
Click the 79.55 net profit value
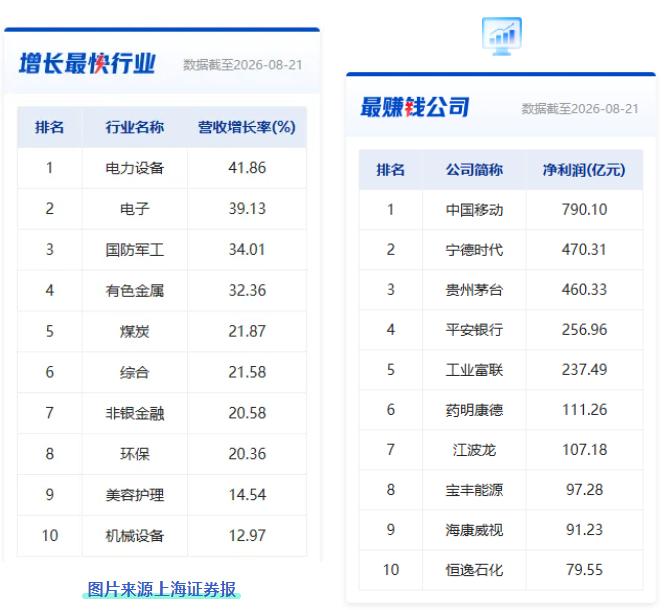[584, 570]
